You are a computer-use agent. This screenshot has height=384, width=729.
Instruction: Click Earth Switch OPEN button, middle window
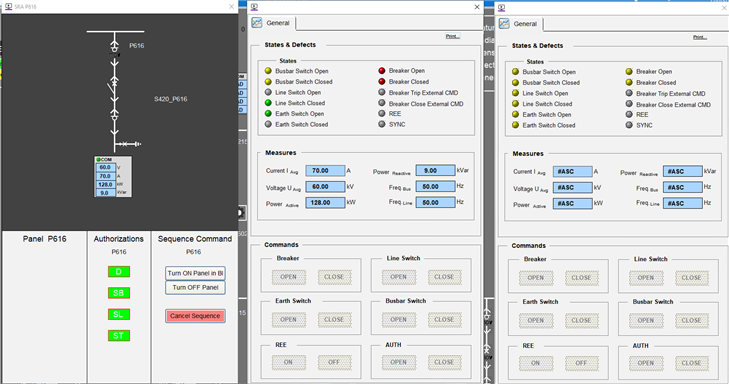(x=288, y=320)
